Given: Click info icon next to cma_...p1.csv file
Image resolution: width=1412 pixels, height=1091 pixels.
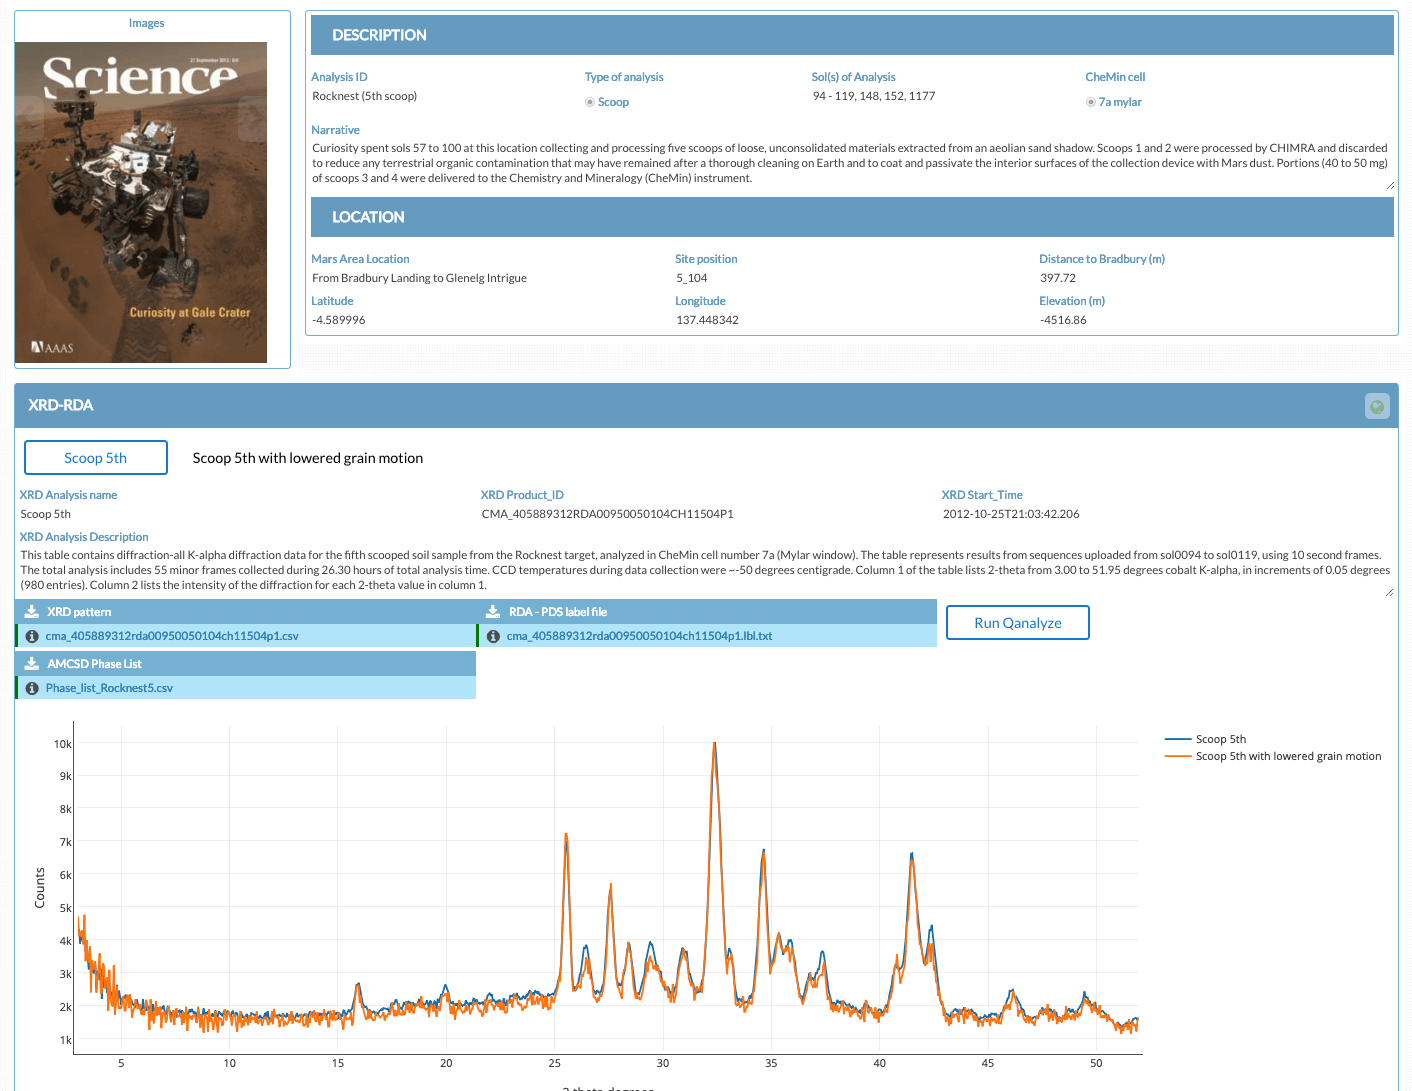Looking at the screenshot, I should pyautogui.click(x=32, y=636).
